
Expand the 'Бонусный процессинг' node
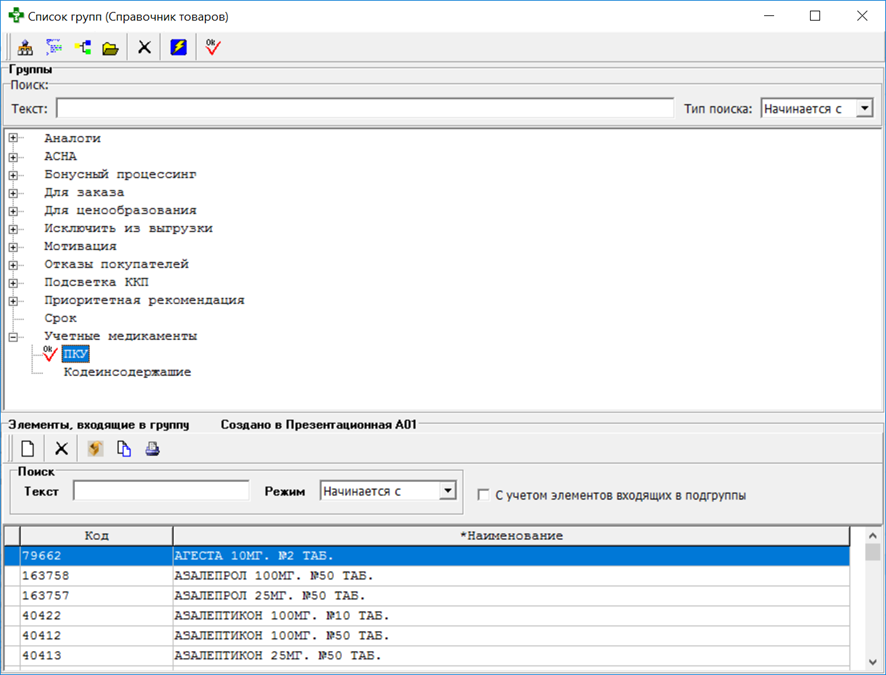pos(13,175)
